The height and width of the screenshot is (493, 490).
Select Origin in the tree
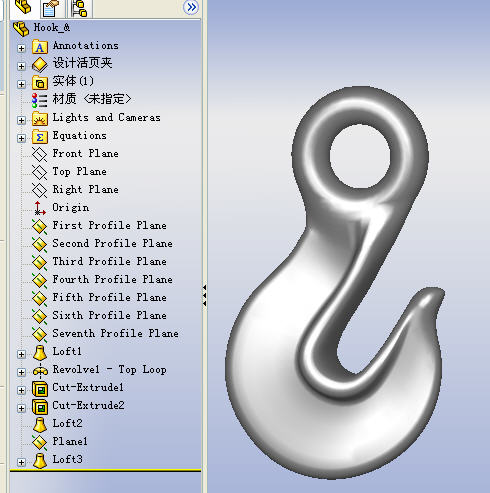(71, 207)
